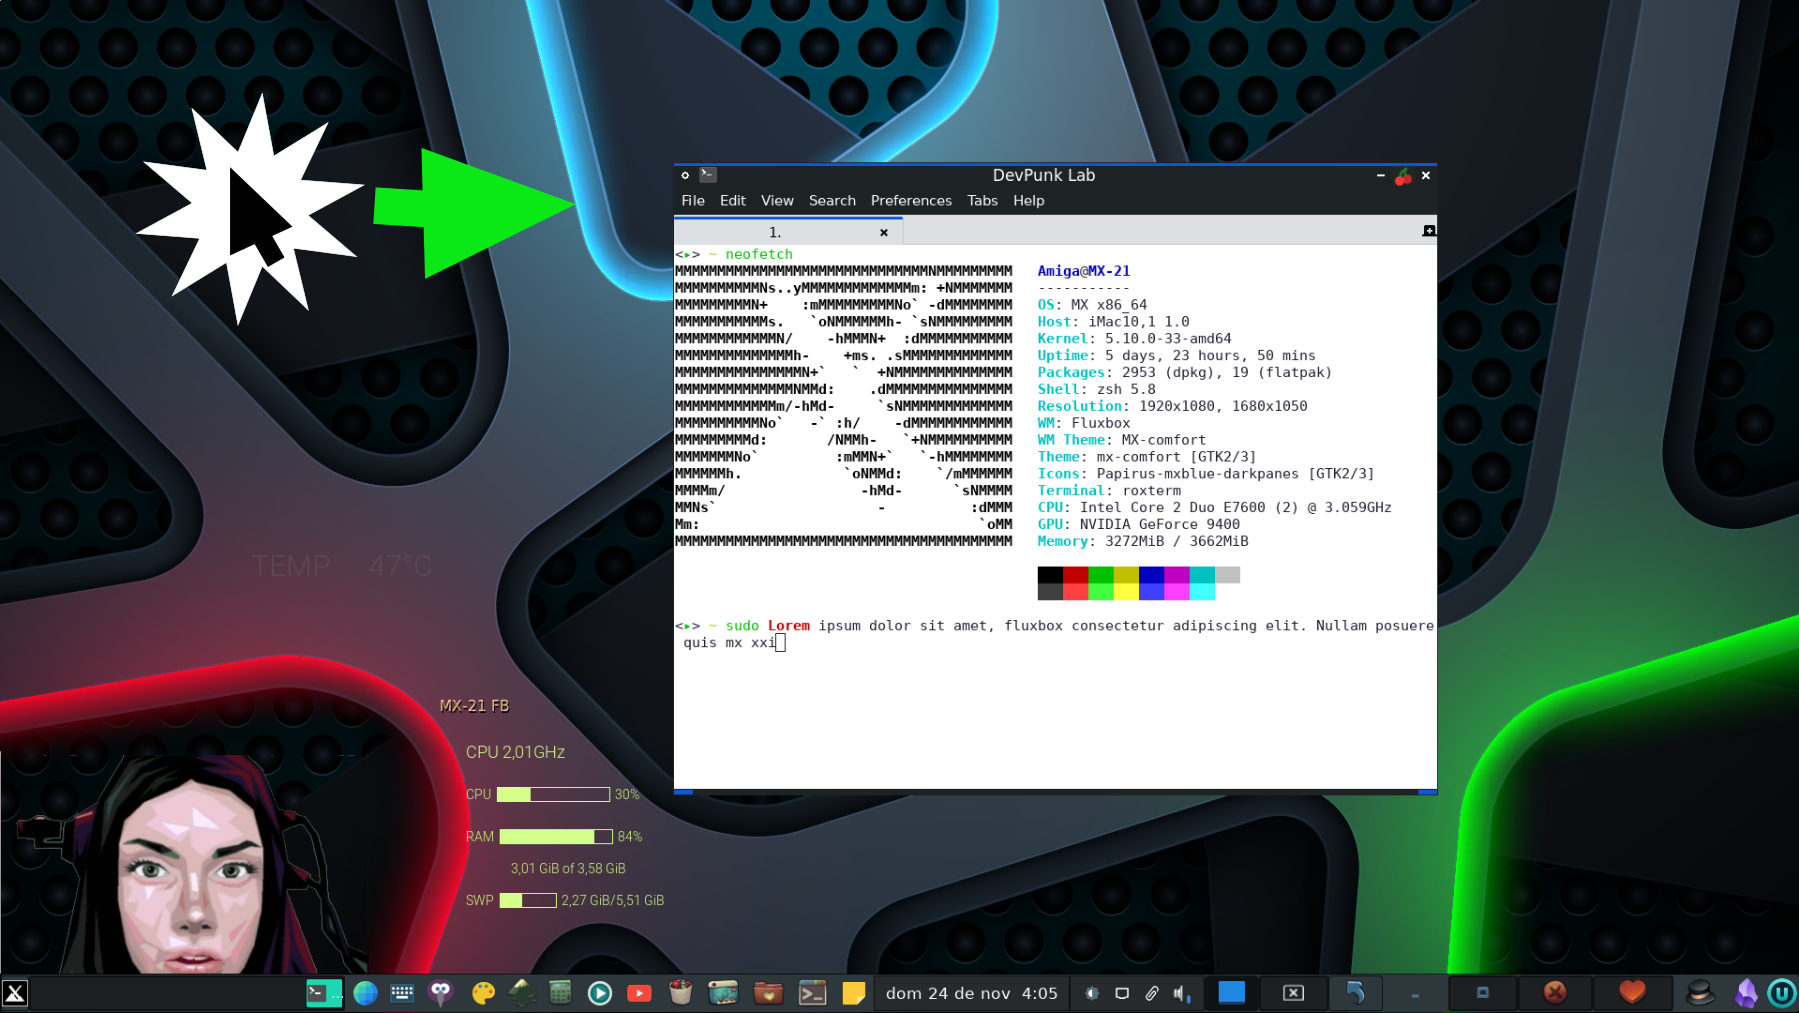1799x1013 pixels.
Task: Click the Kernel 5.10.0-33-amd64 line
Action: click(1134, 339)
